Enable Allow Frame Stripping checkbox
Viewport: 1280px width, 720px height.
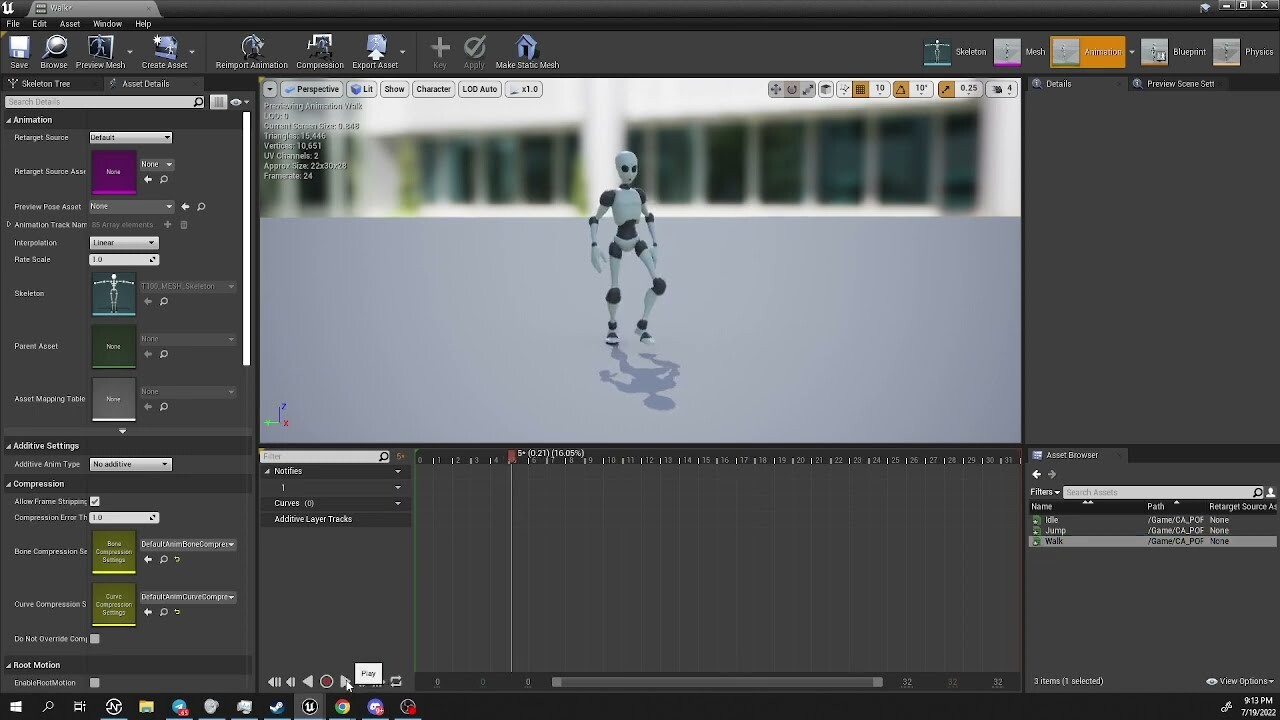[94, 501]
